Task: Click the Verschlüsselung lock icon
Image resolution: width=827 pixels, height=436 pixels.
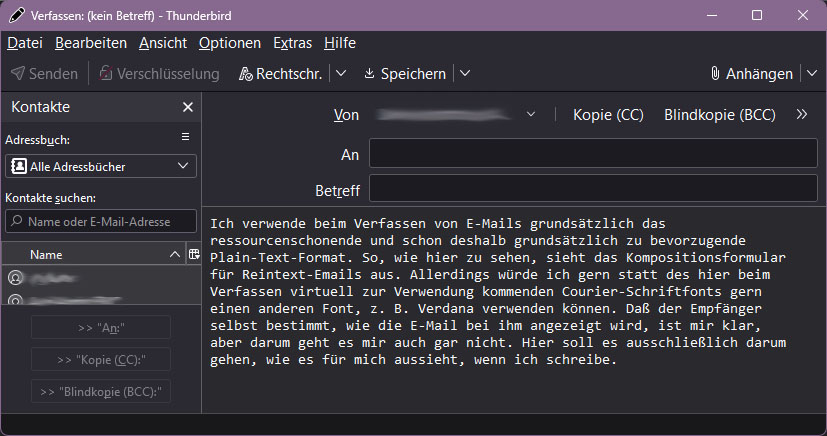Action: [106, 73]
